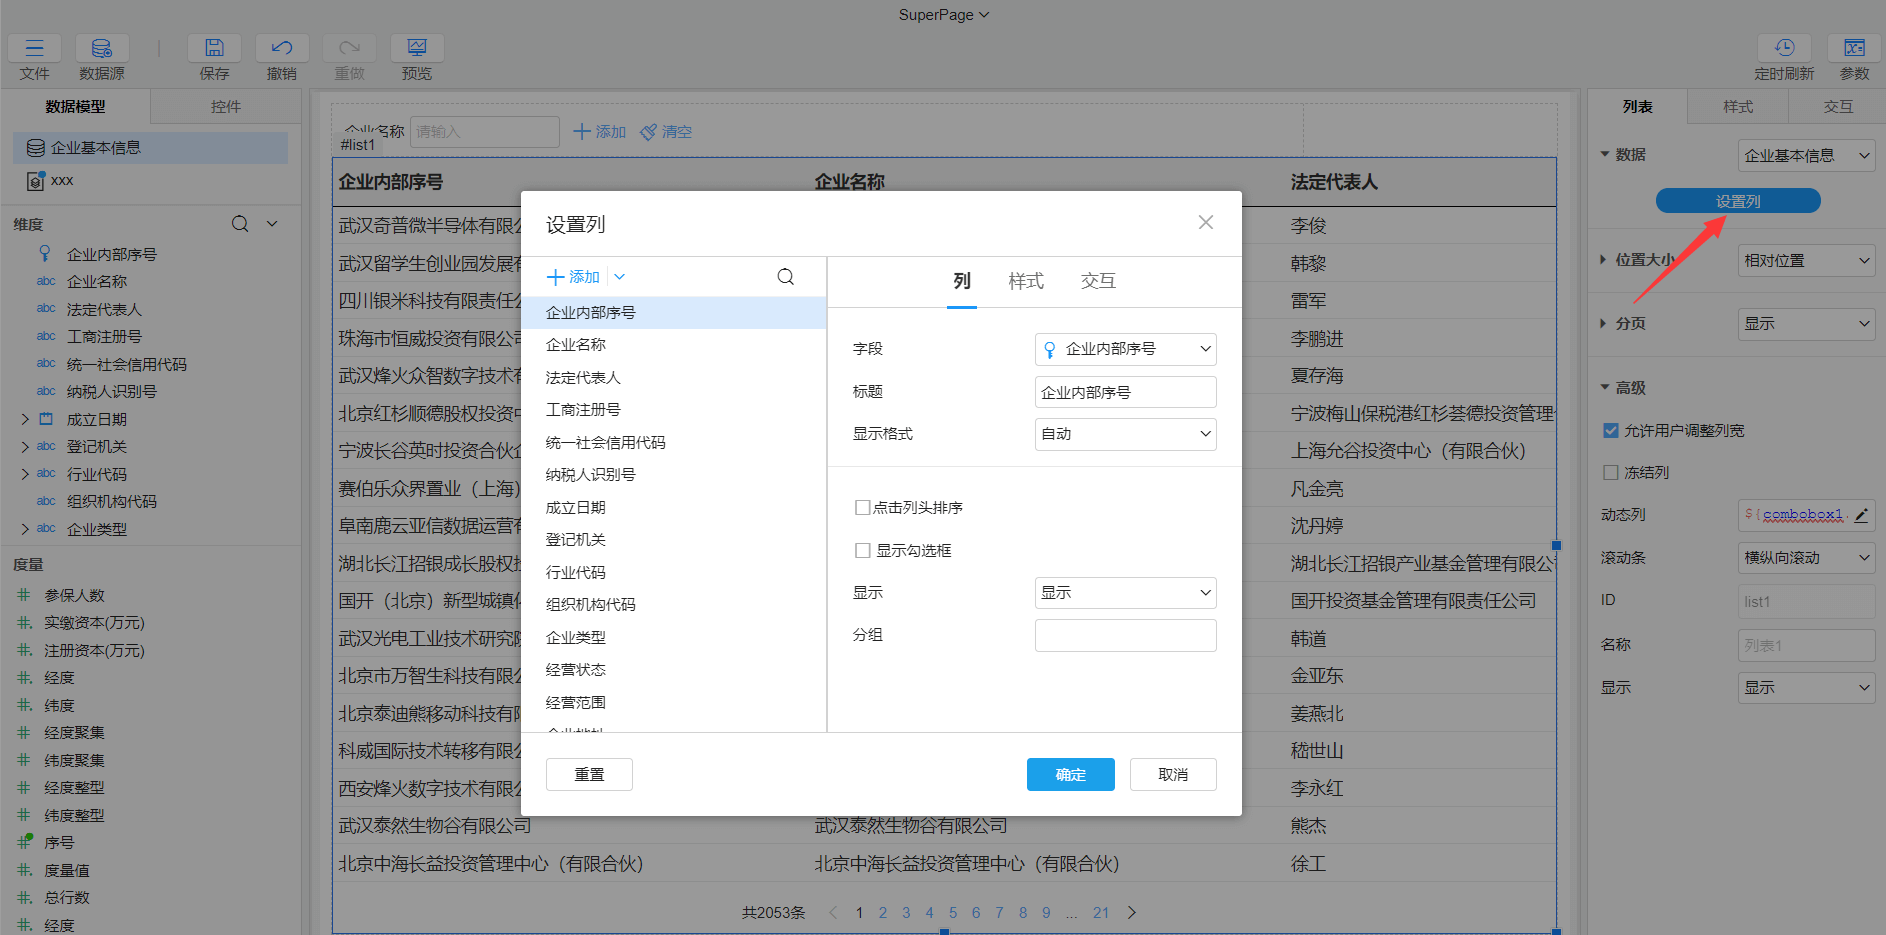
Task: Confirm column settings with 确定 button
Action: pos(1070,773)
